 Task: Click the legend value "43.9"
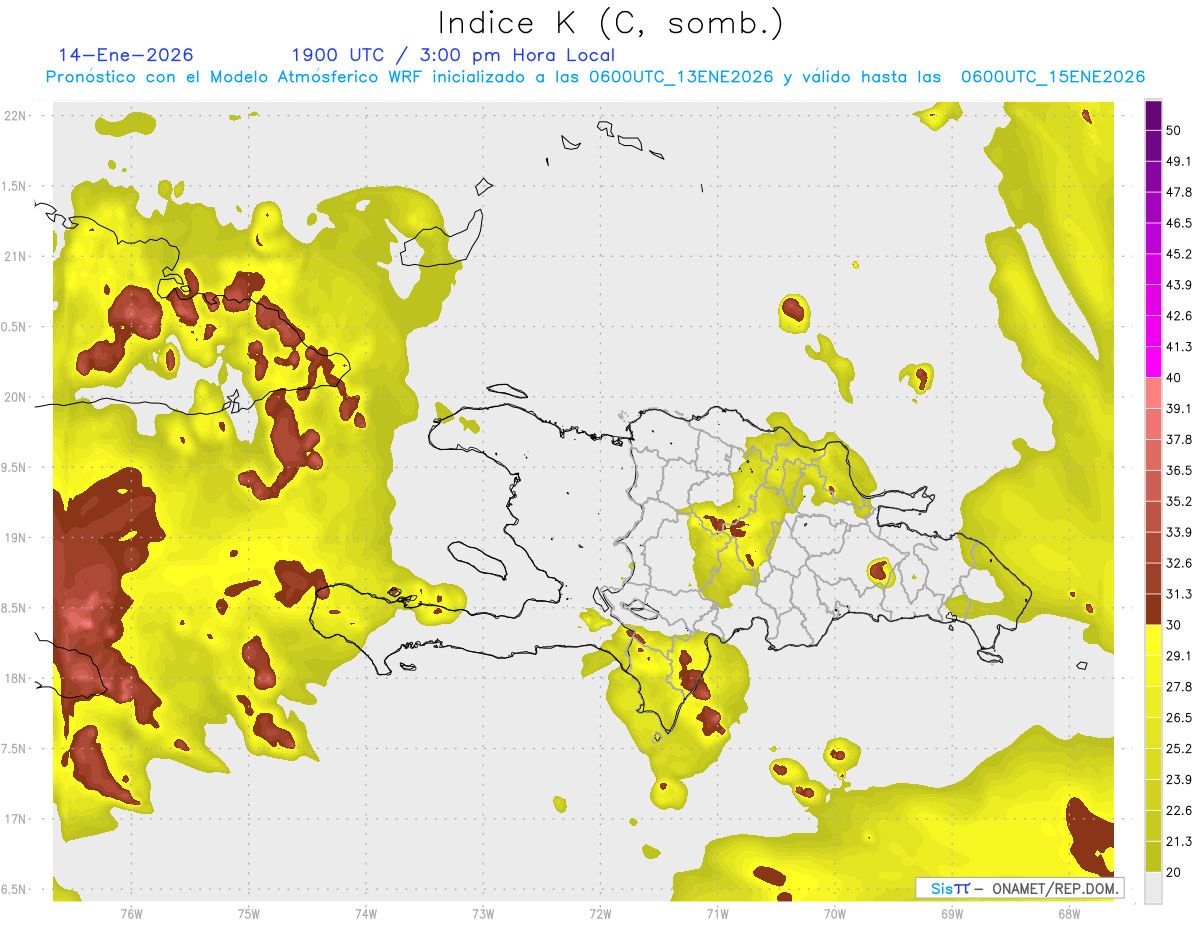1179,285
